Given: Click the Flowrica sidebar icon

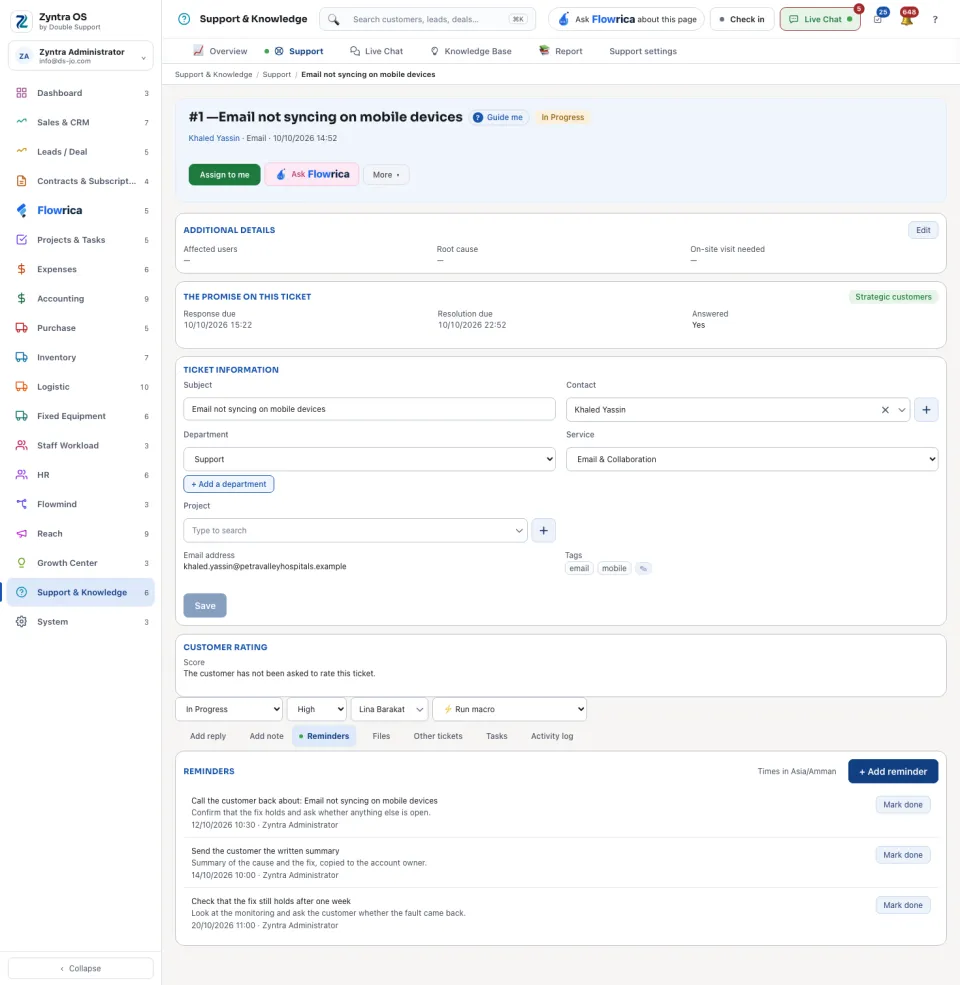Looking at the screenshot, I should point(21,210).
